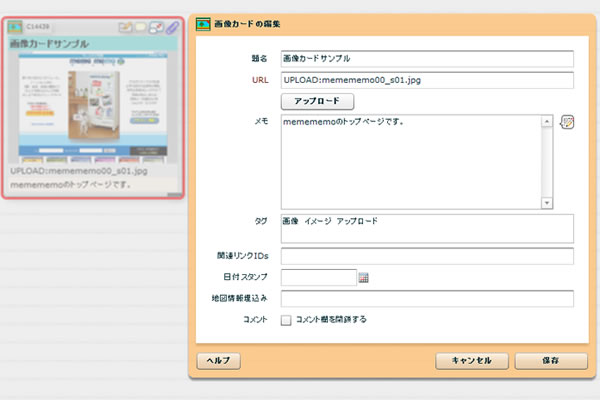Click the image card type icon on the card
Screen dimensions: 600x400
pos(16,28)
